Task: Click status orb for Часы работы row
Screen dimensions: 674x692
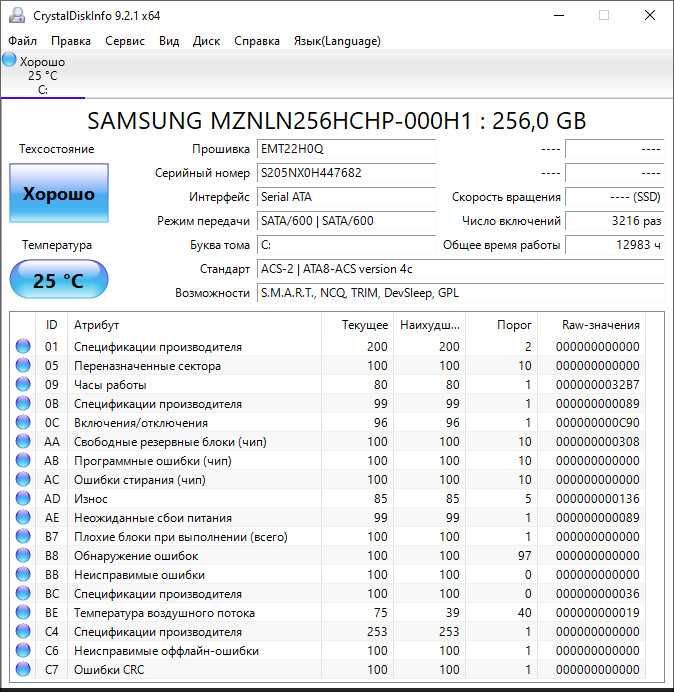Action: [23, 384]
